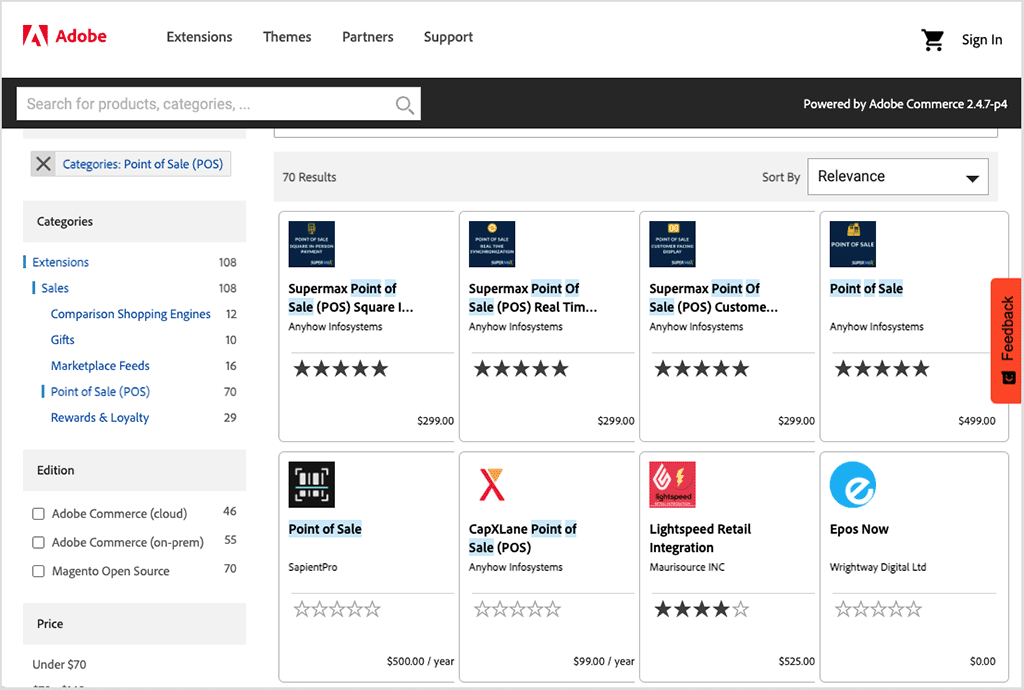This screenshot has width=1024, height=690.
Task: Select the Gifts category
Action: point(63,340)
